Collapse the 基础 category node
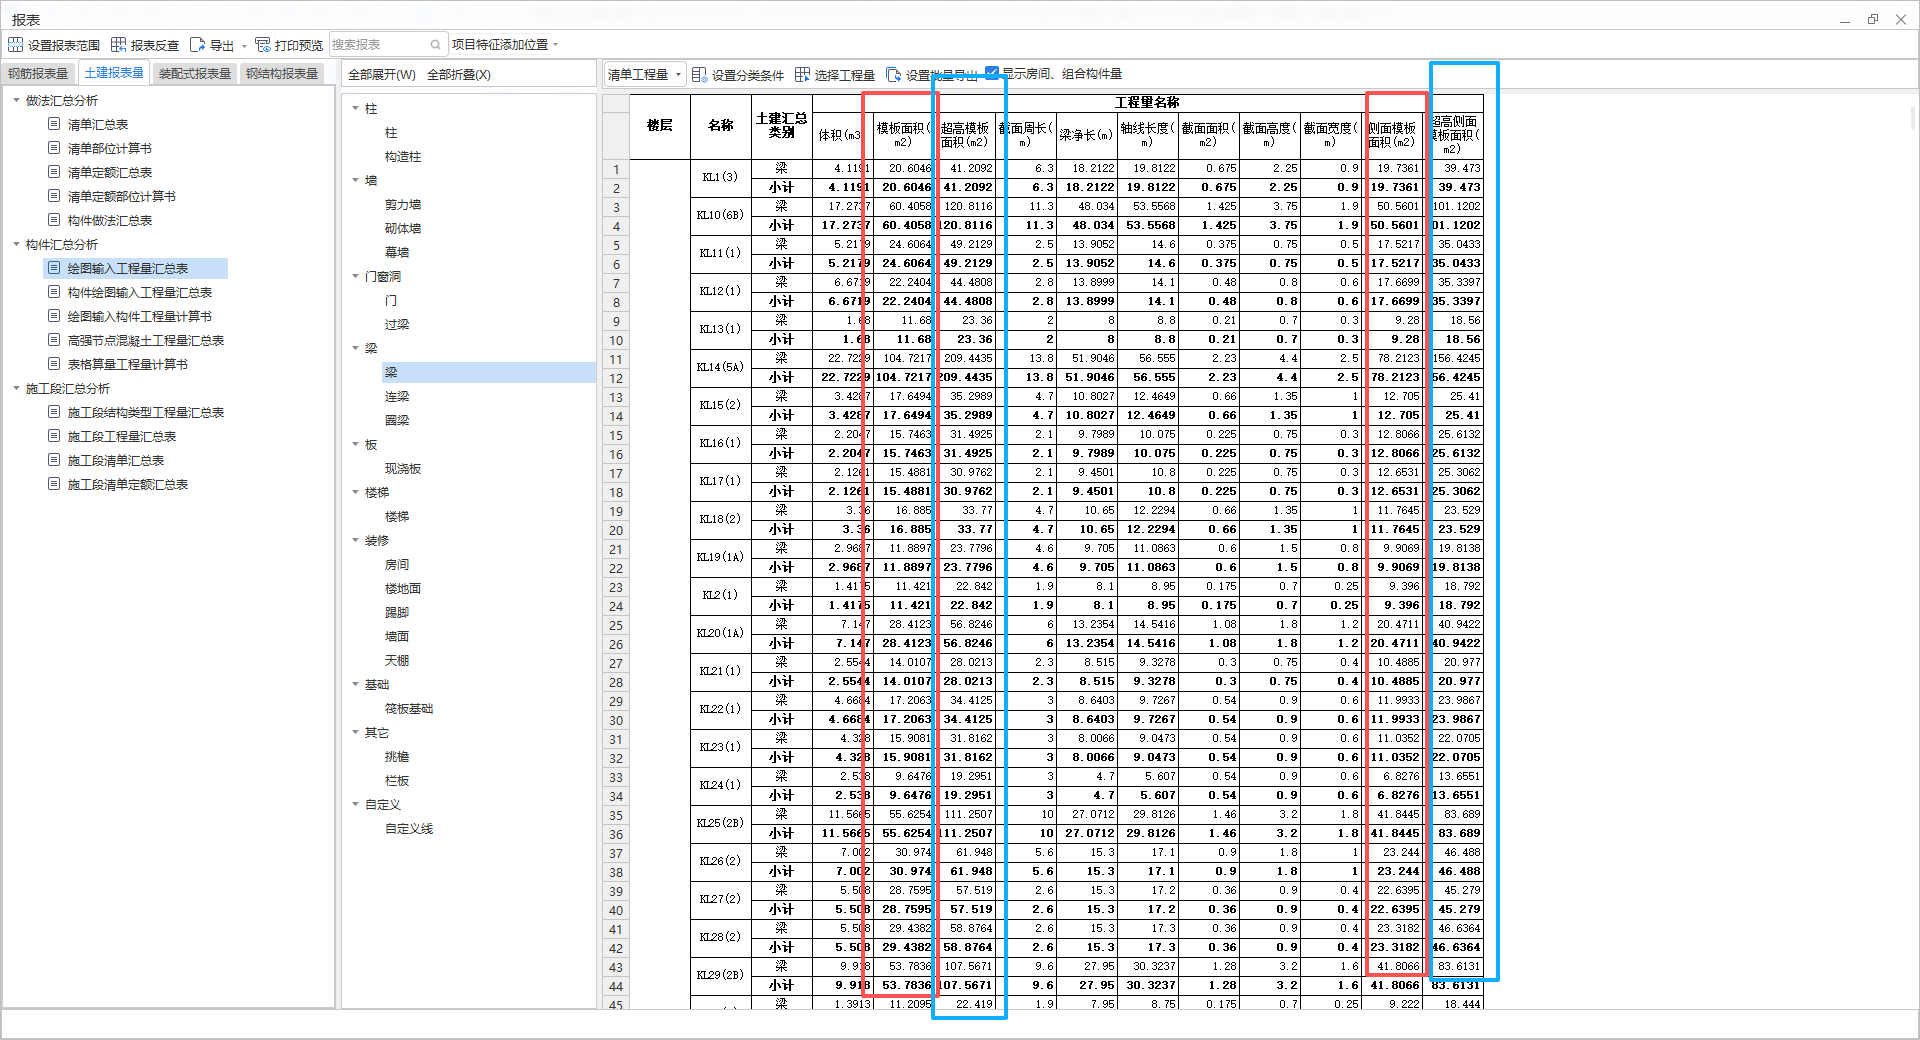Screen dimensions: 1920x1040 355,684
